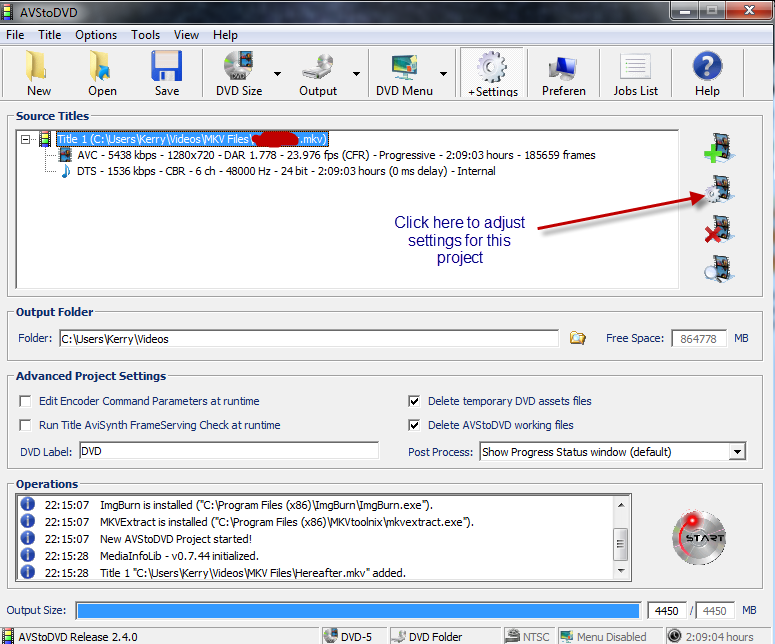This screenshot has height=644, width=775.
Task: Click the Free Space 864778 value
Action: coord(698,339)
